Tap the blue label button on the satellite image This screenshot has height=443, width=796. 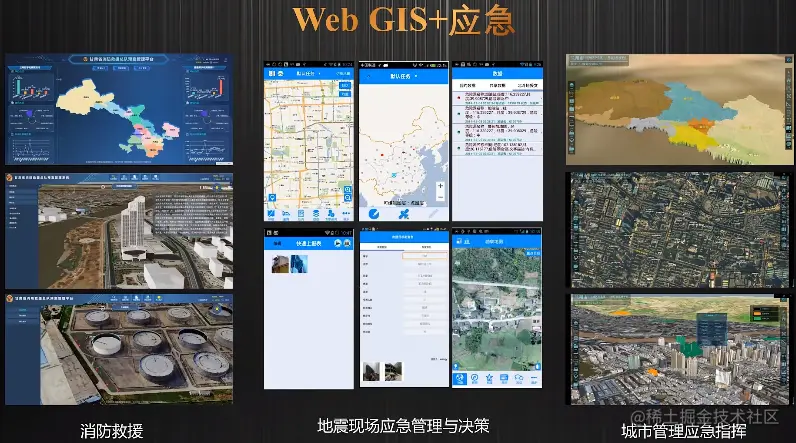pyautogui.click(x=533, y=253)
